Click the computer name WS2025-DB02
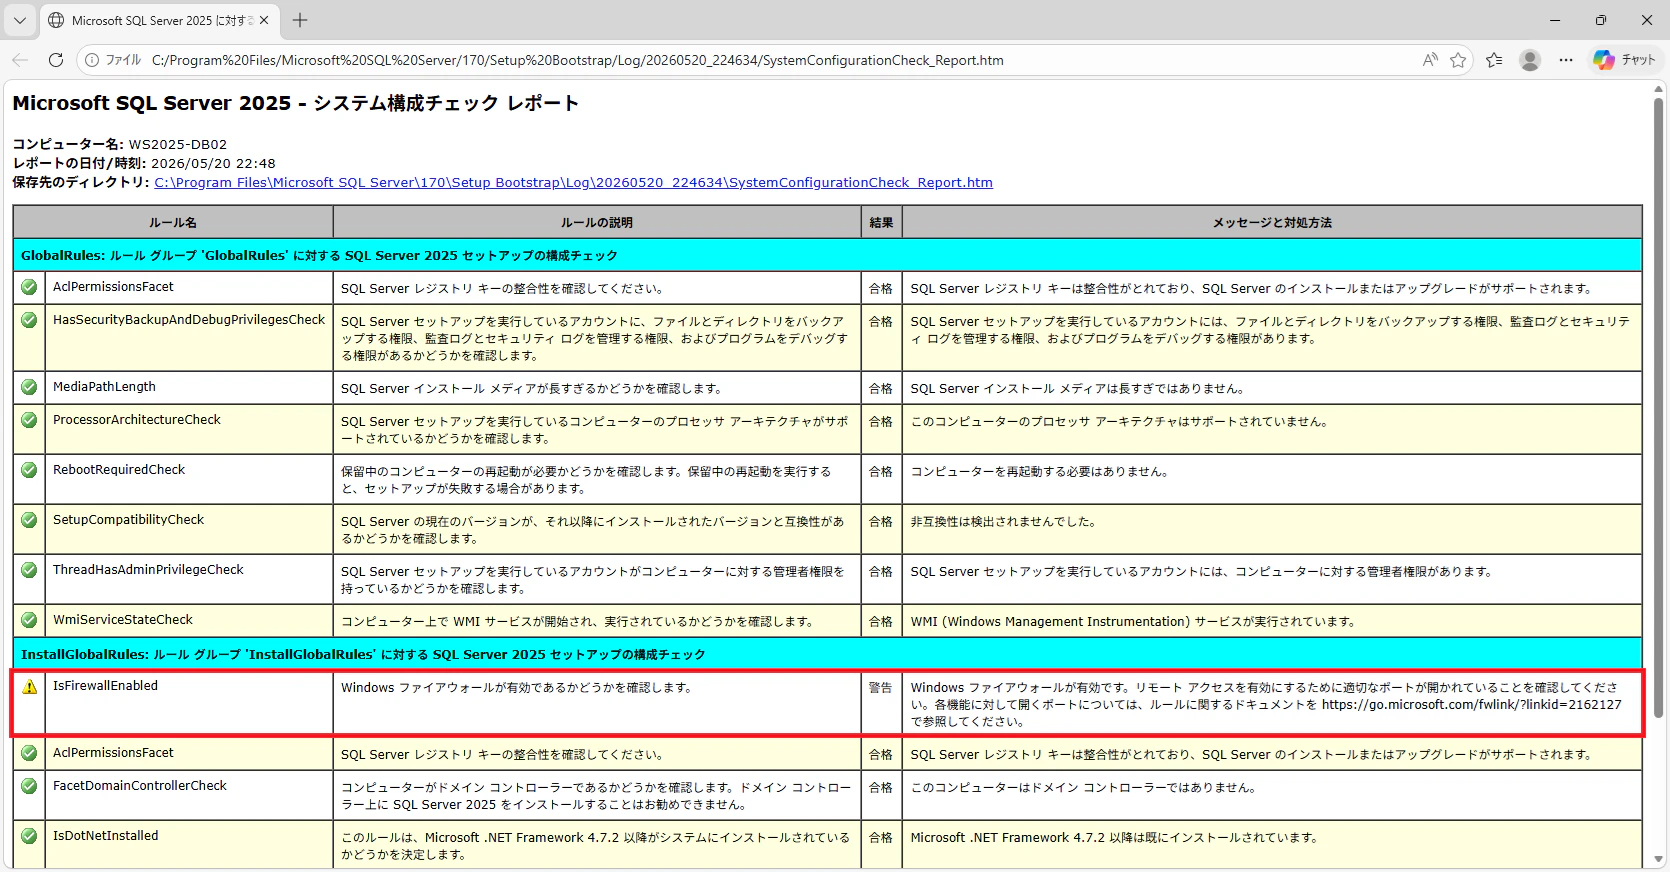Image resolution: width=1670 pixels, height=872 pixels. pos(178,144)
